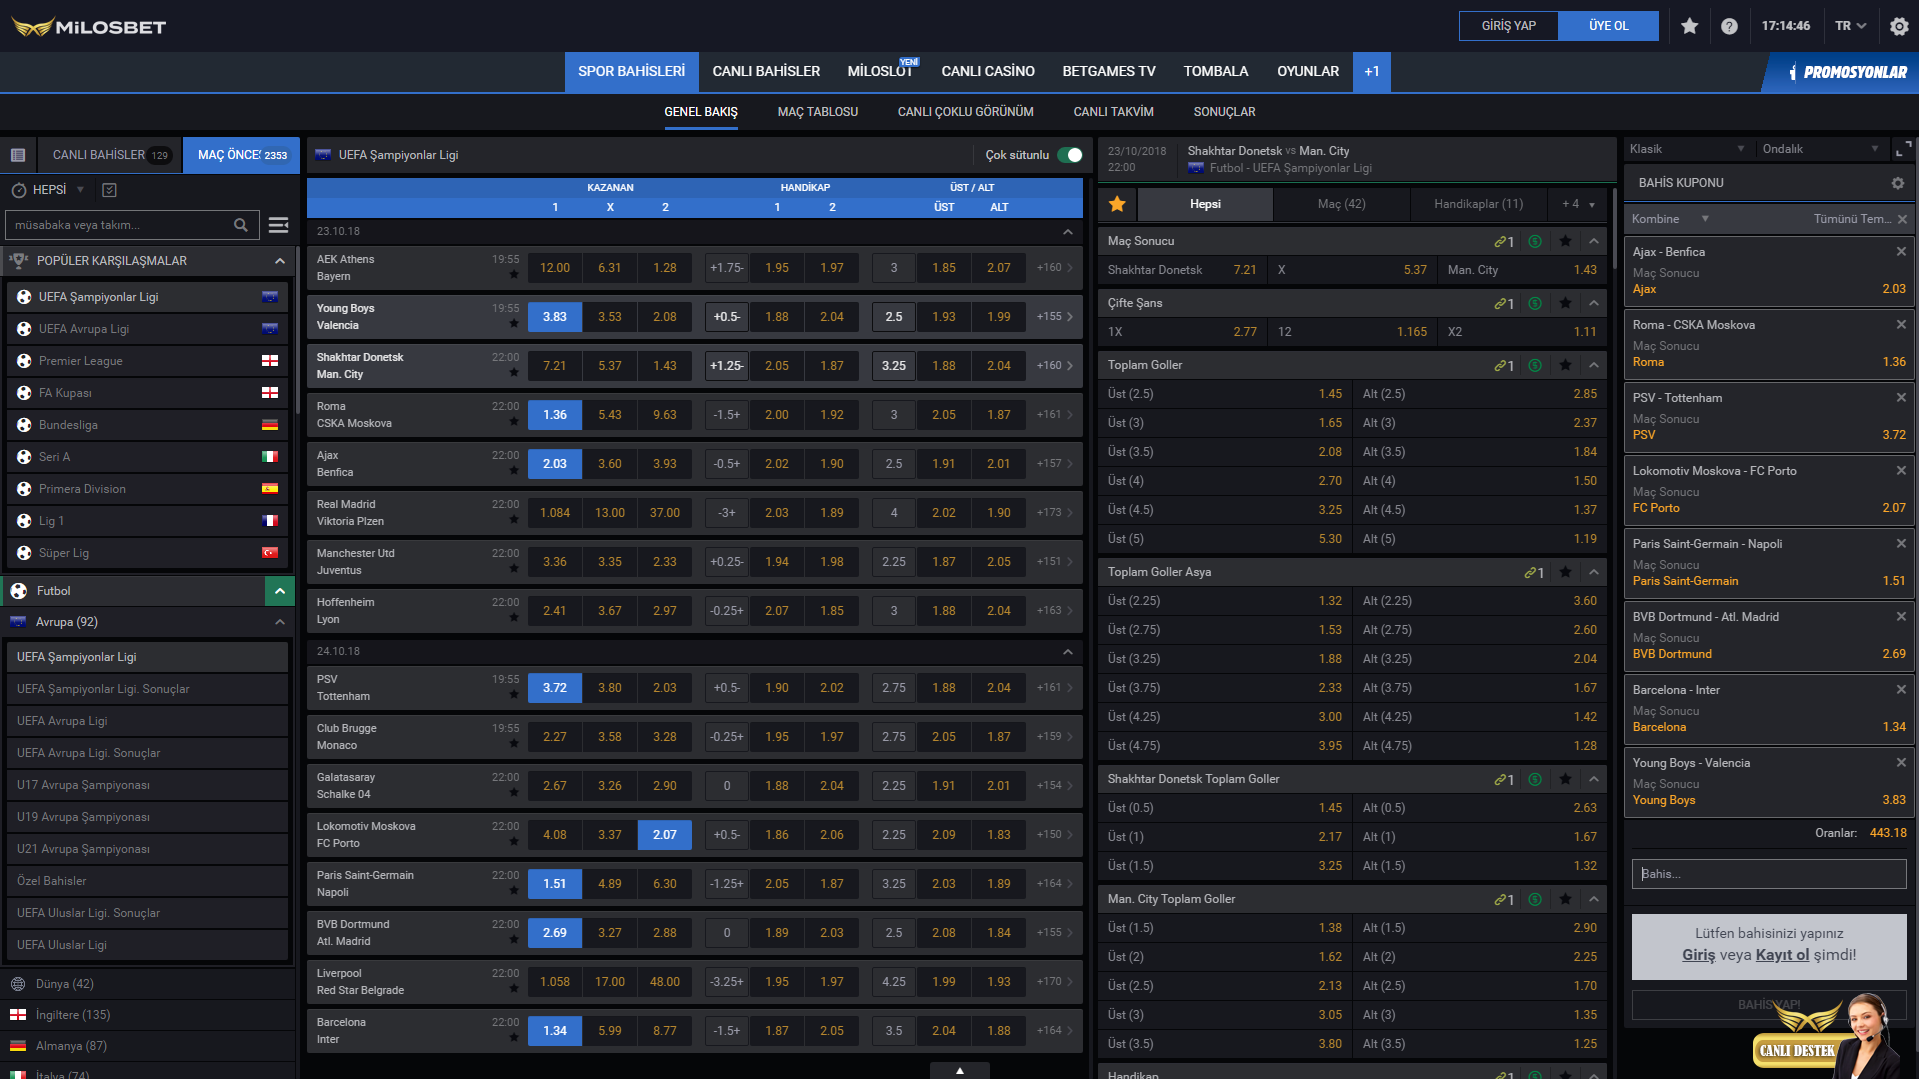1919x1079 pixels.
Task: Click the search magnifier icon
Action: [x=241, y=225]
